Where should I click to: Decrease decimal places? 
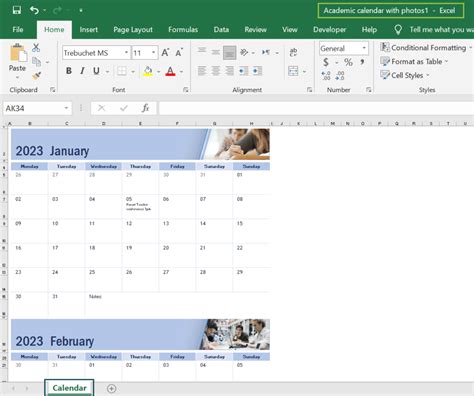click(340, 76)
